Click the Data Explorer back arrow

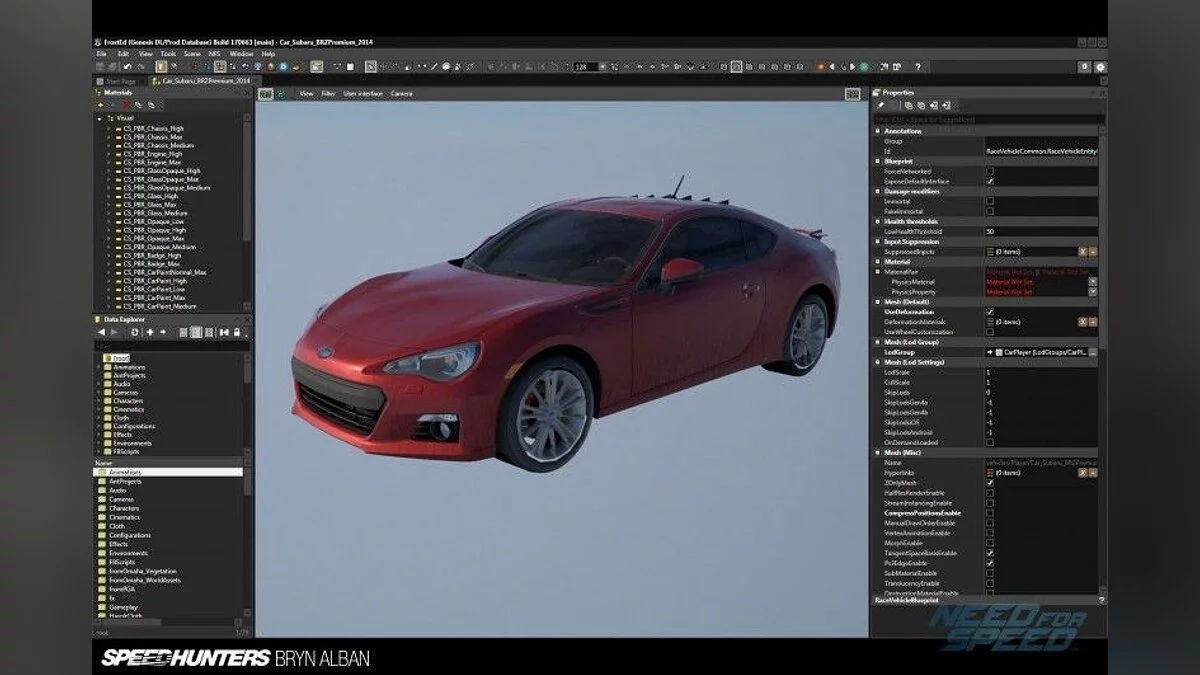[x=101, y=332]
